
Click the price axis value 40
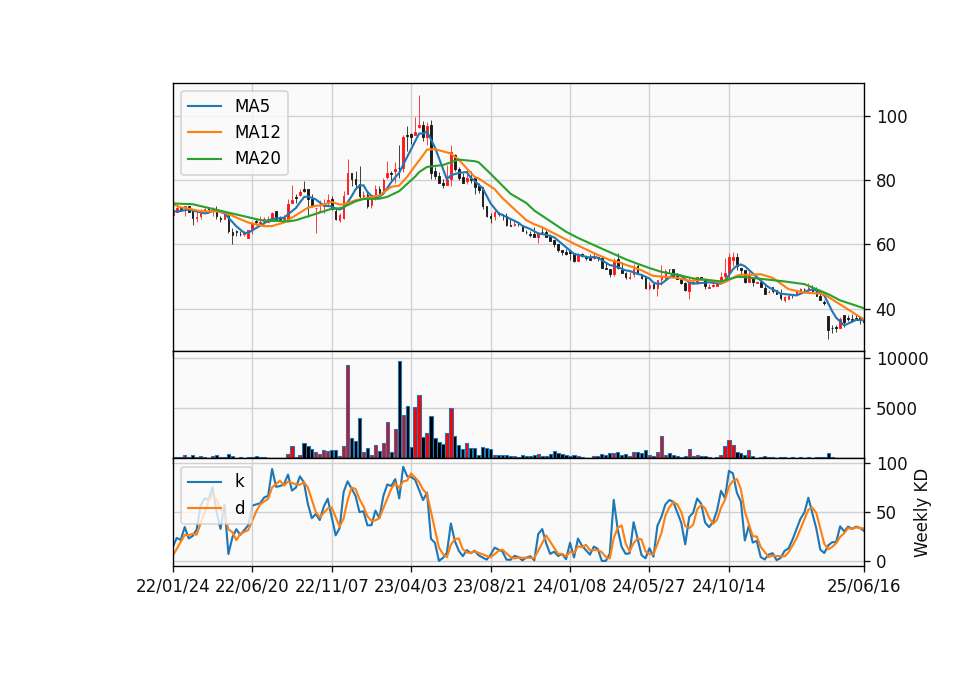tap(887, 310)
